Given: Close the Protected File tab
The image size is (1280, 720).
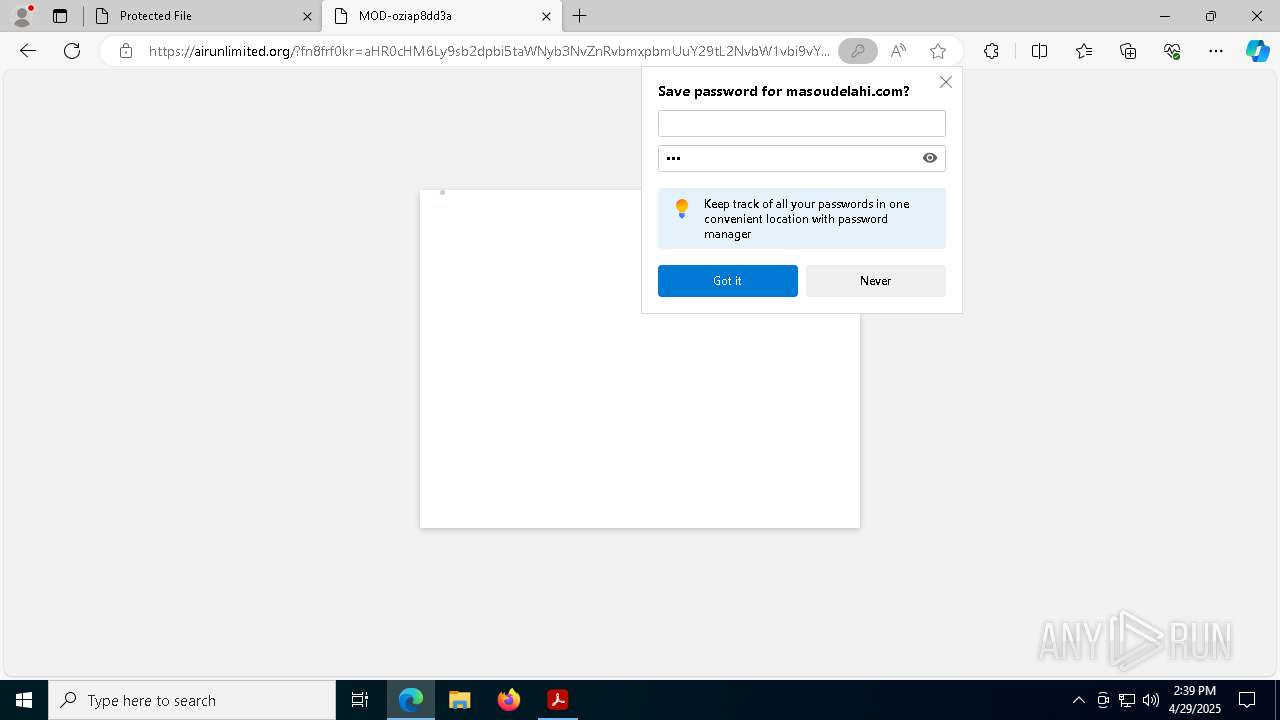Looking at the screenshot, I should point(307,16).
